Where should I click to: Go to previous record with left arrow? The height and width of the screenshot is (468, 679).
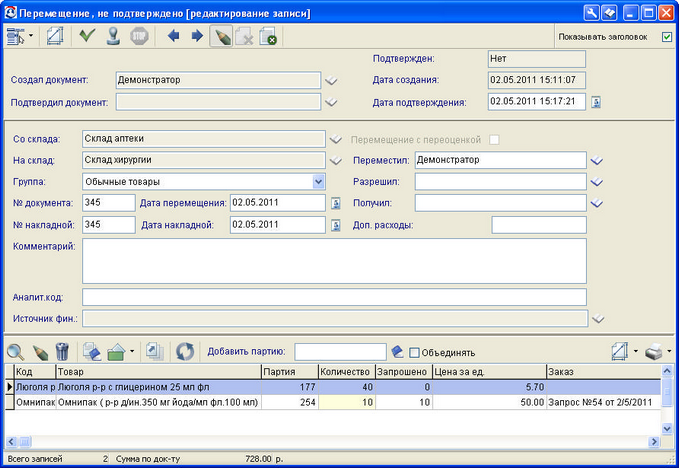(x=173, y=36)
